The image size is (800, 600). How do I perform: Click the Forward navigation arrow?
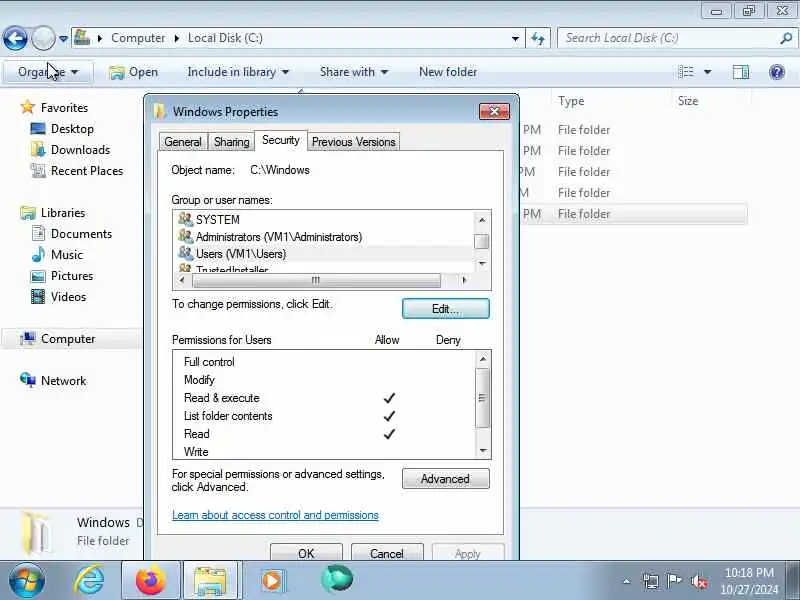point(43,38)
